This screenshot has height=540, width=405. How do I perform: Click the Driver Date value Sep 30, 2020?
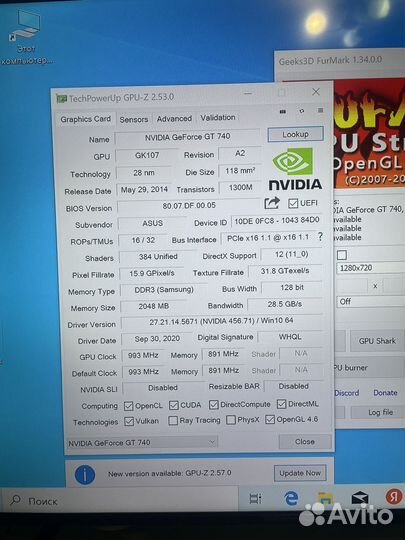(x=157, y=339)
